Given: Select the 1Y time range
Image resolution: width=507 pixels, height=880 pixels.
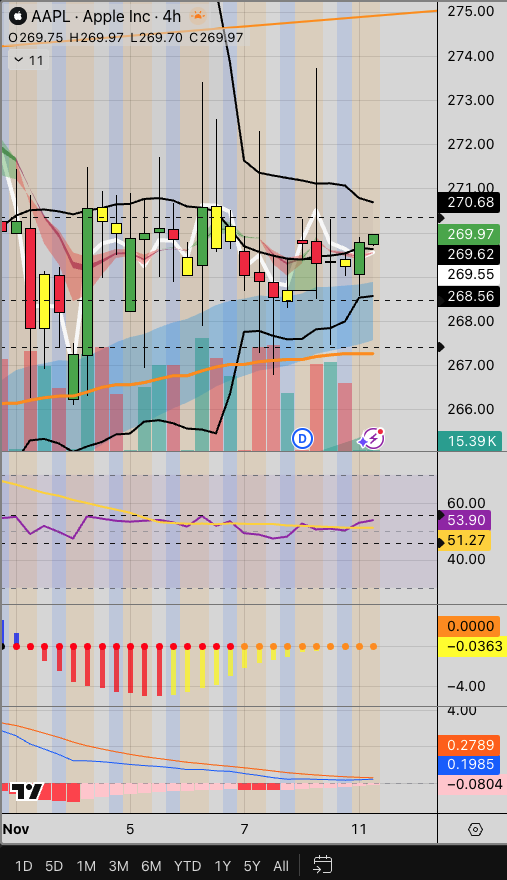Looking at the screenshot, I should click(x=222, y=866).
